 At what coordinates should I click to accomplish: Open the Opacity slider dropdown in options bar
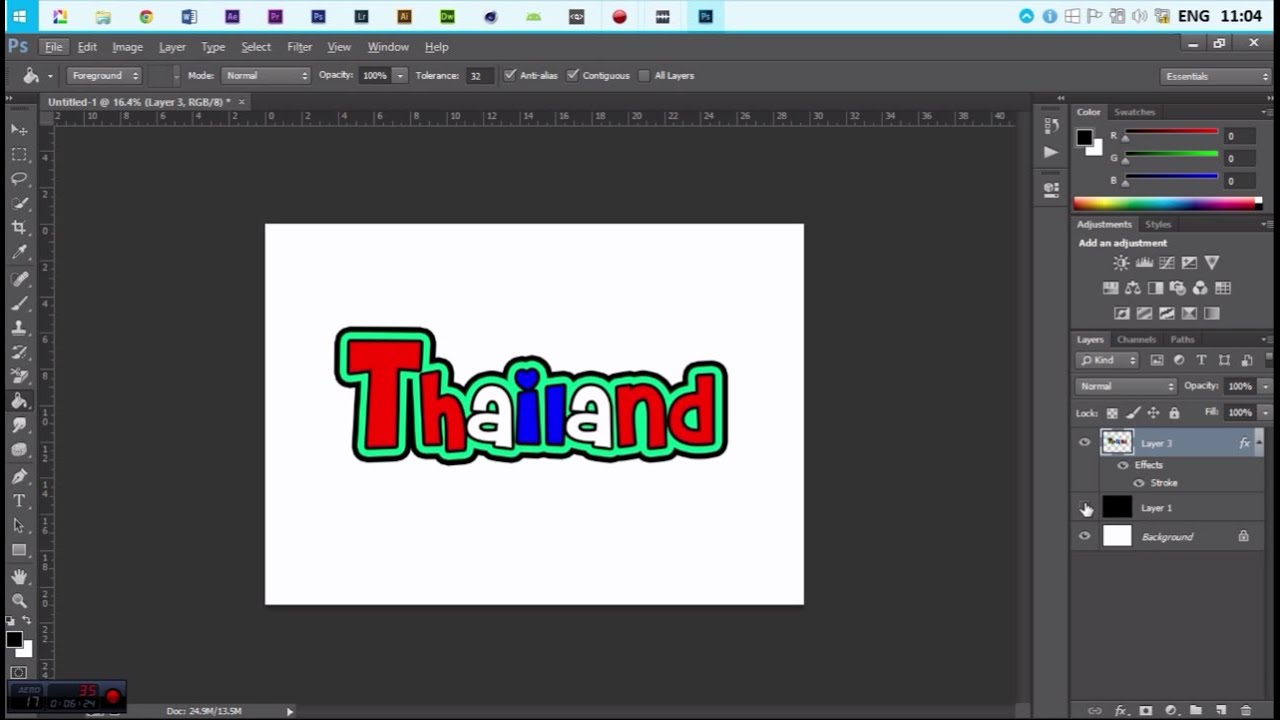[400, 75]
